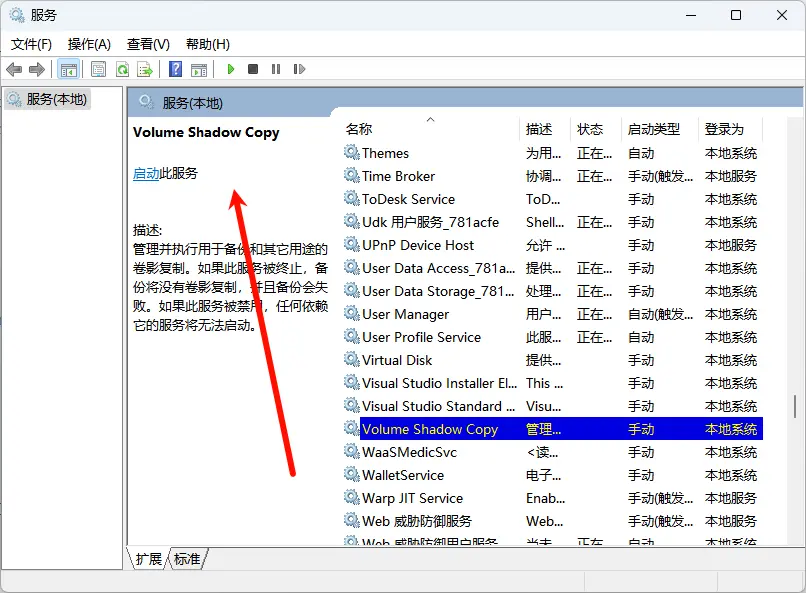Screen dimensions: 806x593
Task: Select the Time Broker service
Action: pos(553,176)
